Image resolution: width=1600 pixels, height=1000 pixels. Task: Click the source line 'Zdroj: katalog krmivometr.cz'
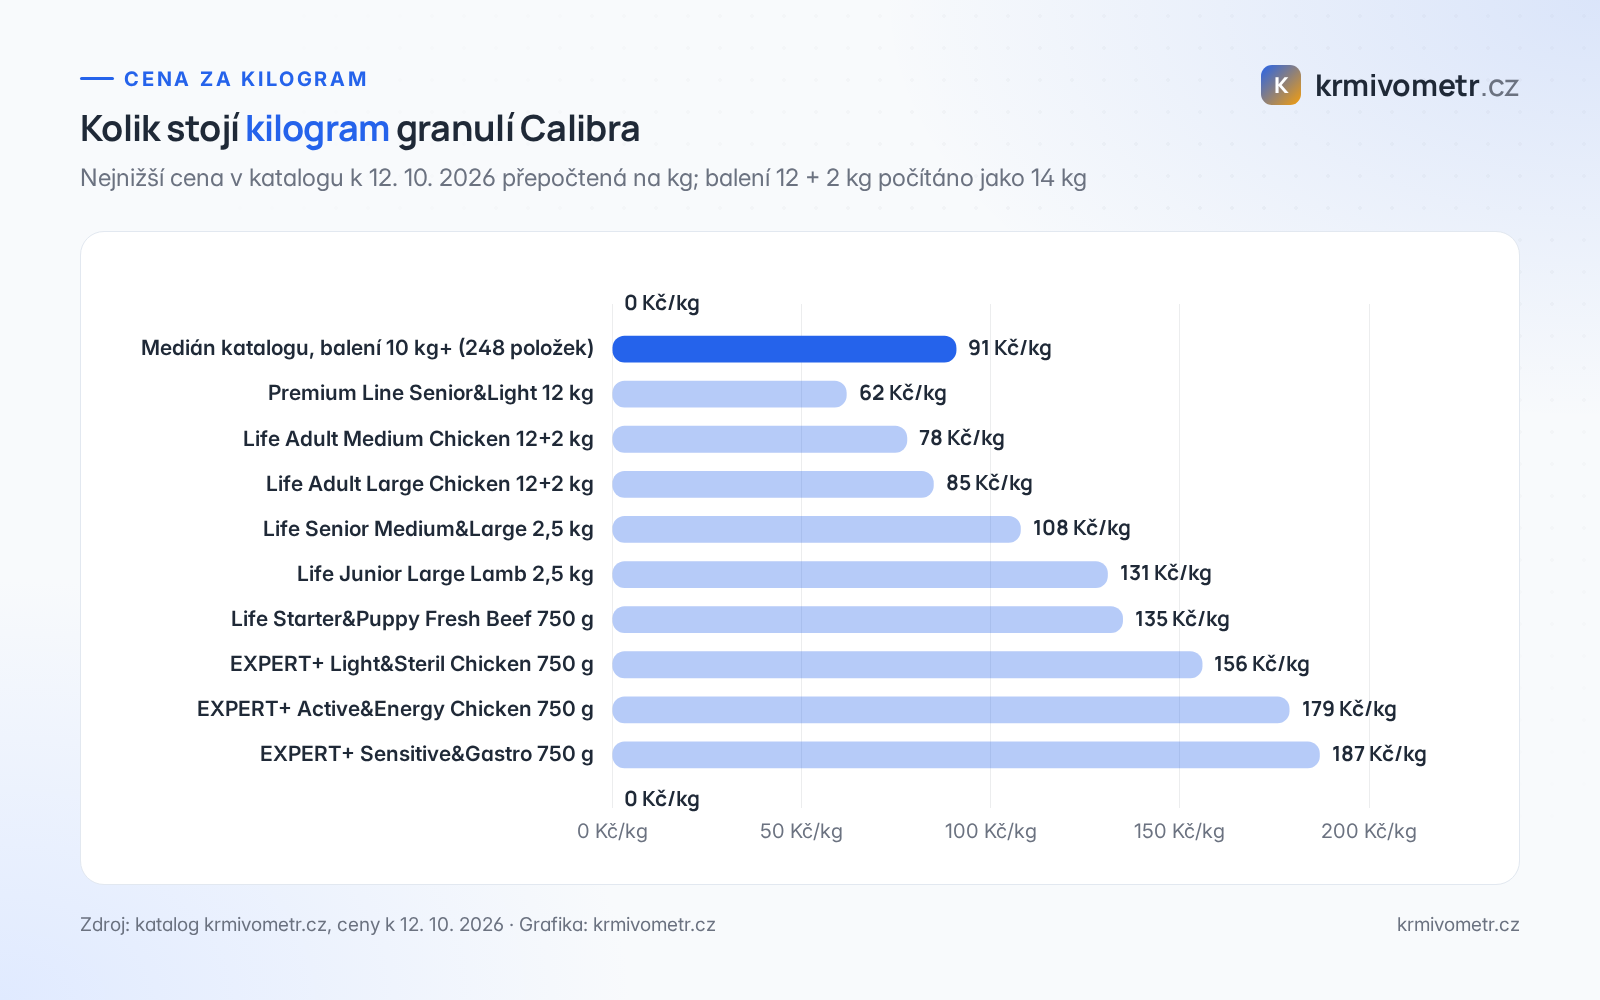(x=398, y=925)
